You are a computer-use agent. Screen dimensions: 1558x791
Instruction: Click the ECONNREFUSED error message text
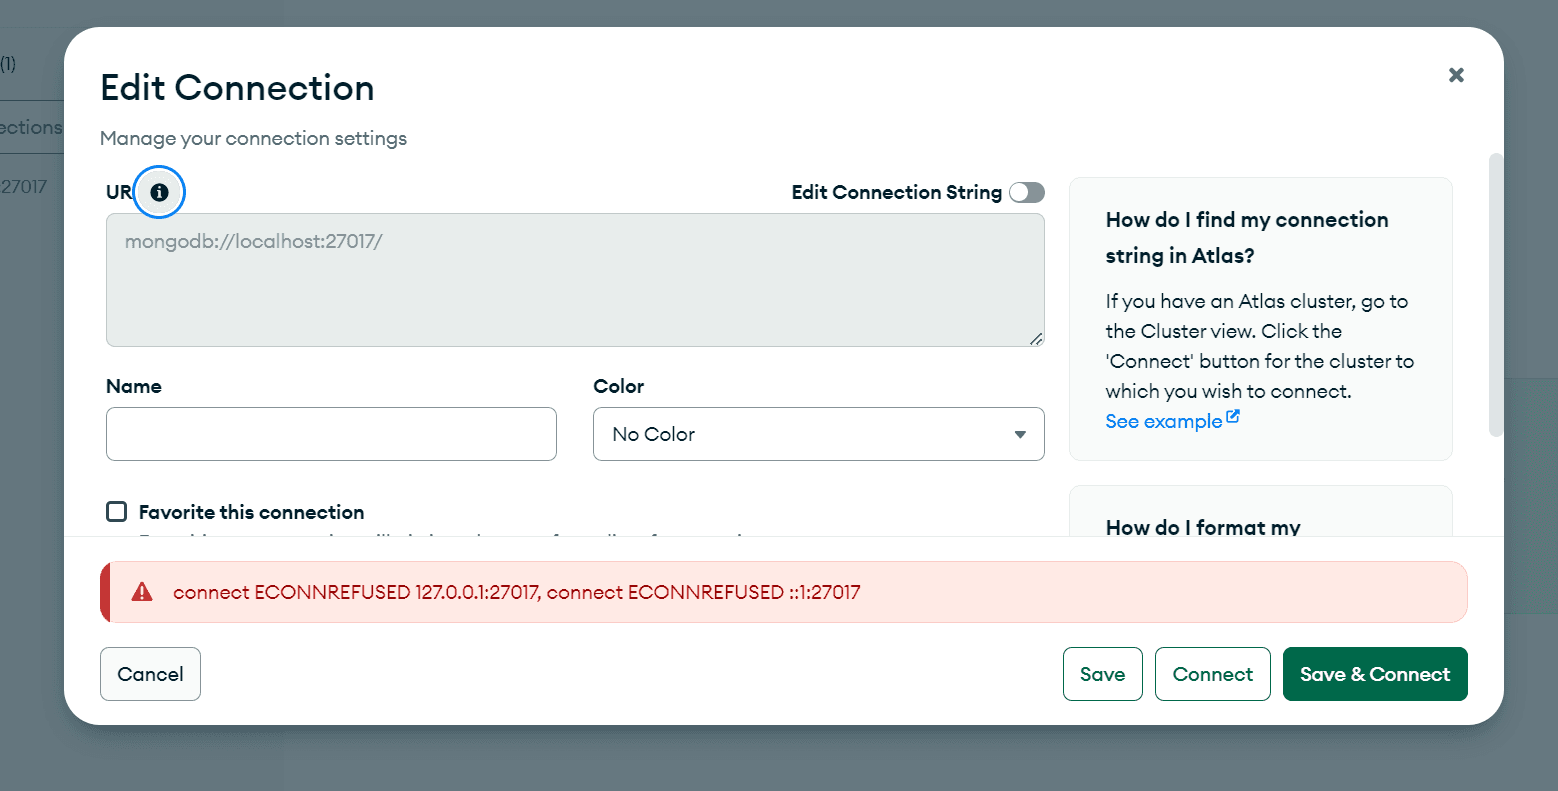point(516,592)
